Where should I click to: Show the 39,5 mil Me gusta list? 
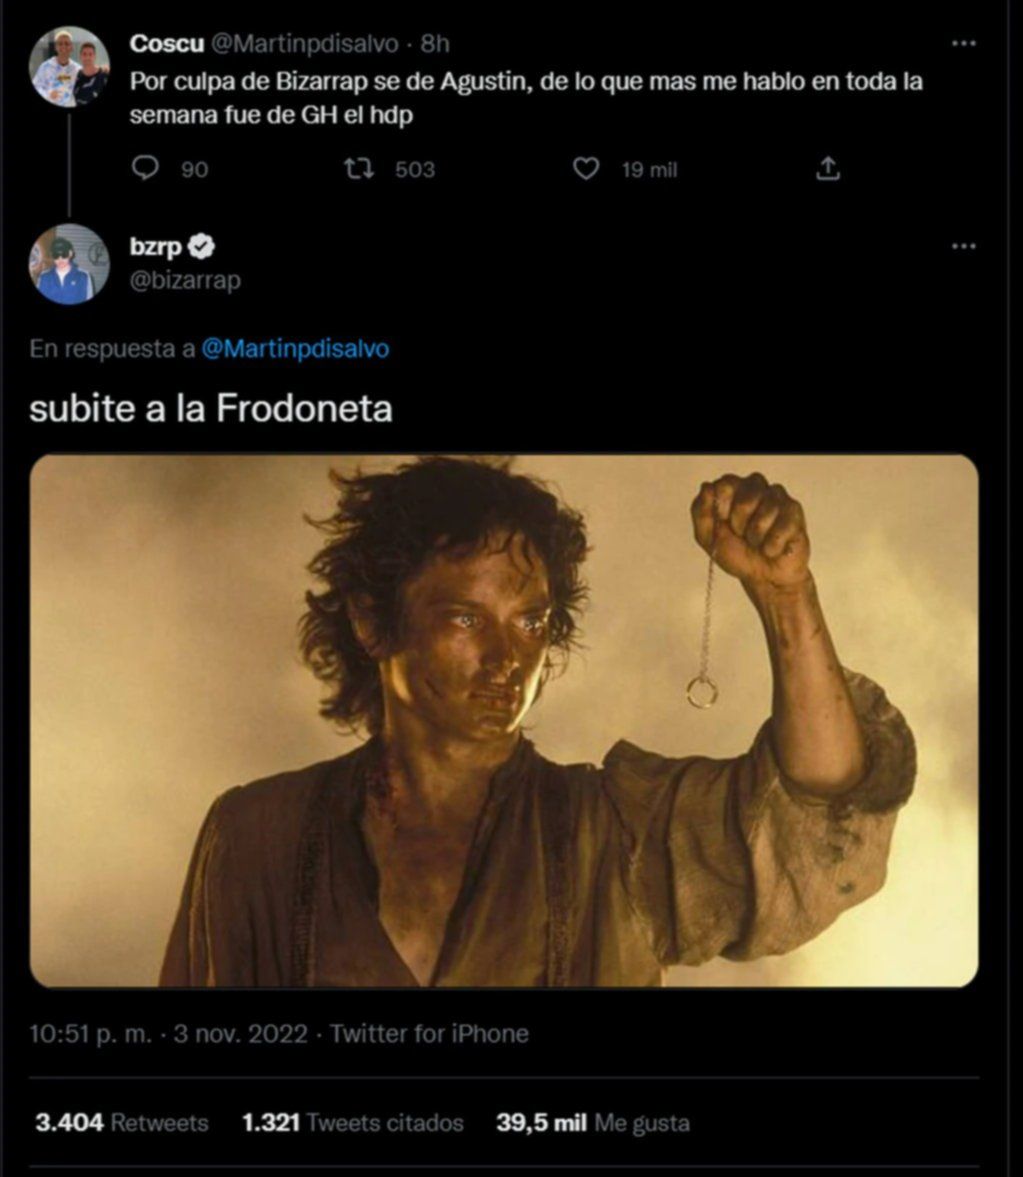(593, 1122)
